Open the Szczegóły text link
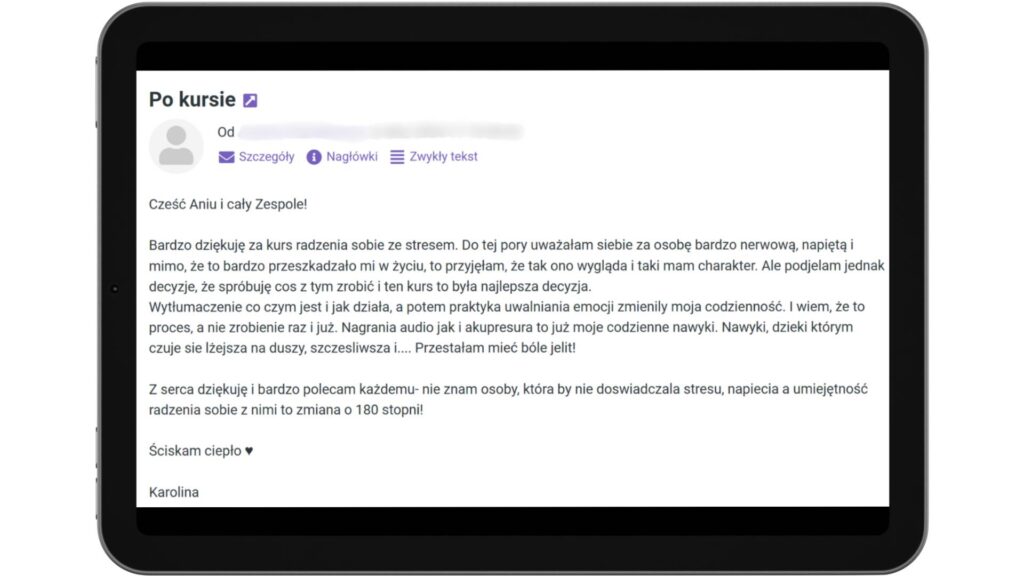 pyautogui.click(x=266, y=157)
